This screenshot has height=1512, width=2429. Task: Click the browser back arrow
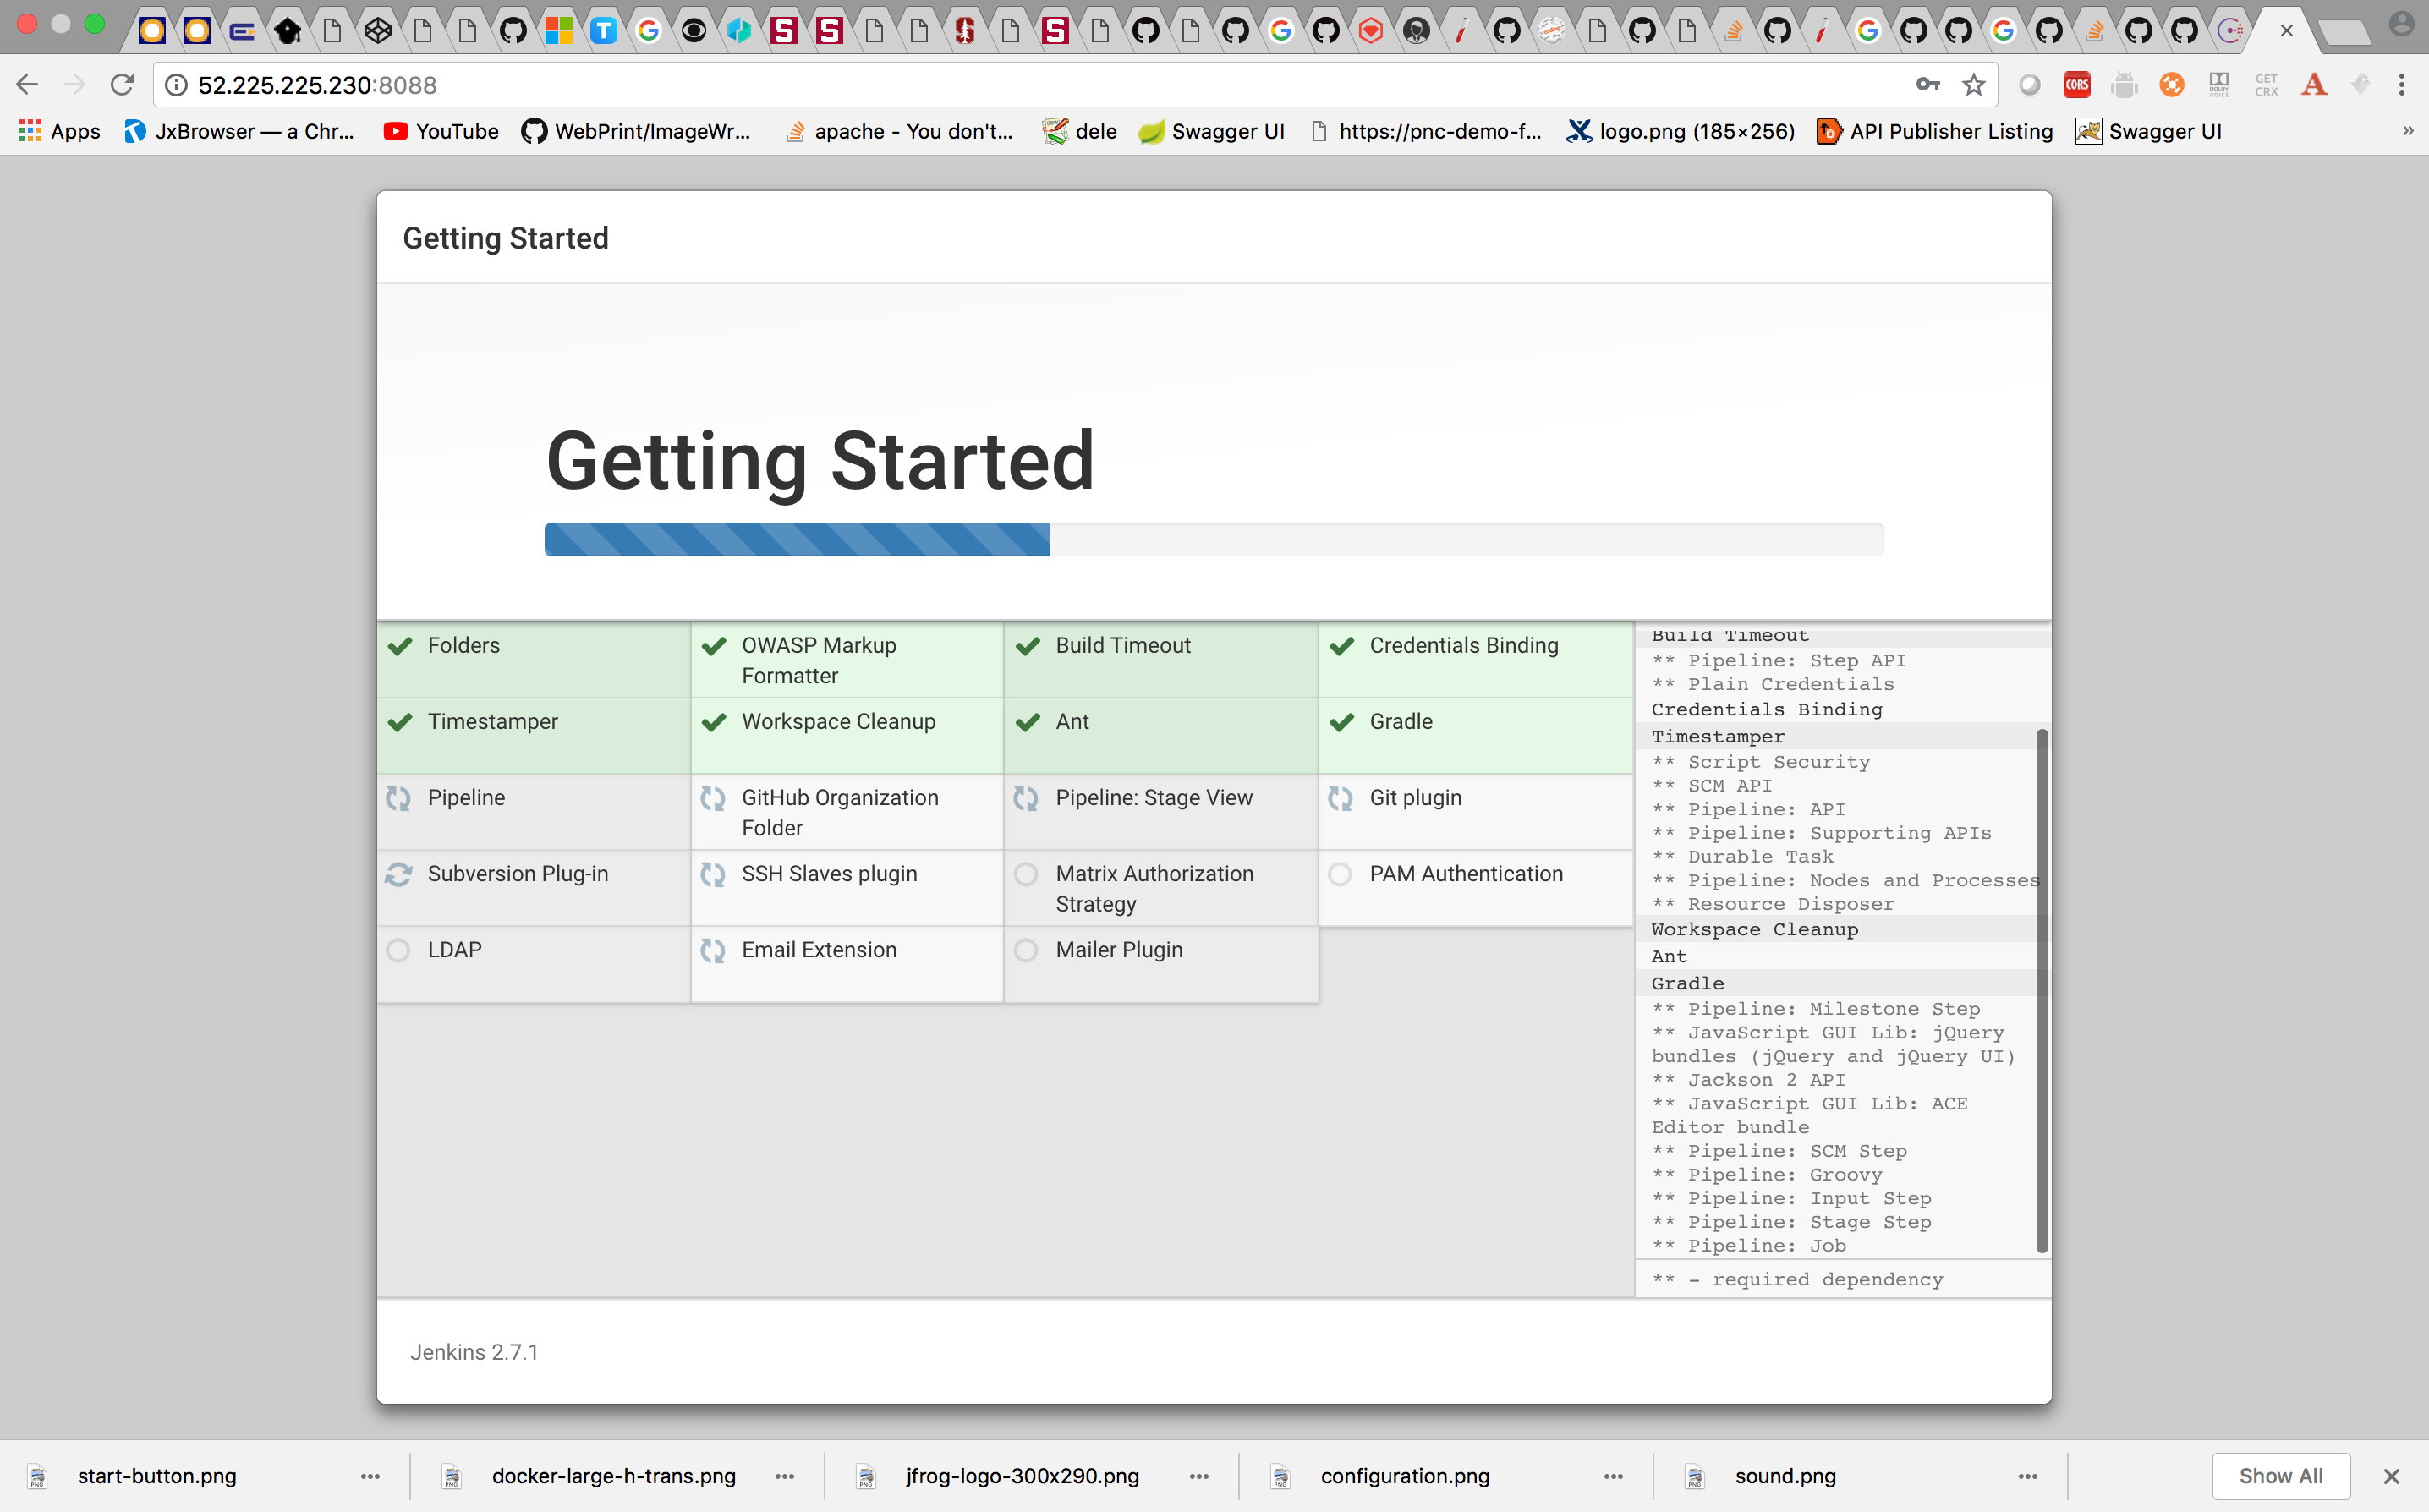coord(27,85)
